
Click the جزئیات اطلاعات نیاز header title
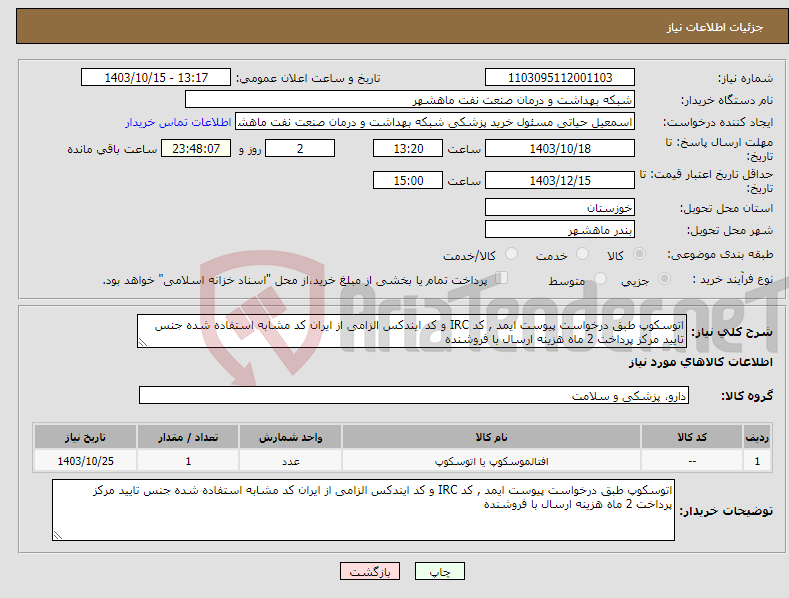(715, 27)
